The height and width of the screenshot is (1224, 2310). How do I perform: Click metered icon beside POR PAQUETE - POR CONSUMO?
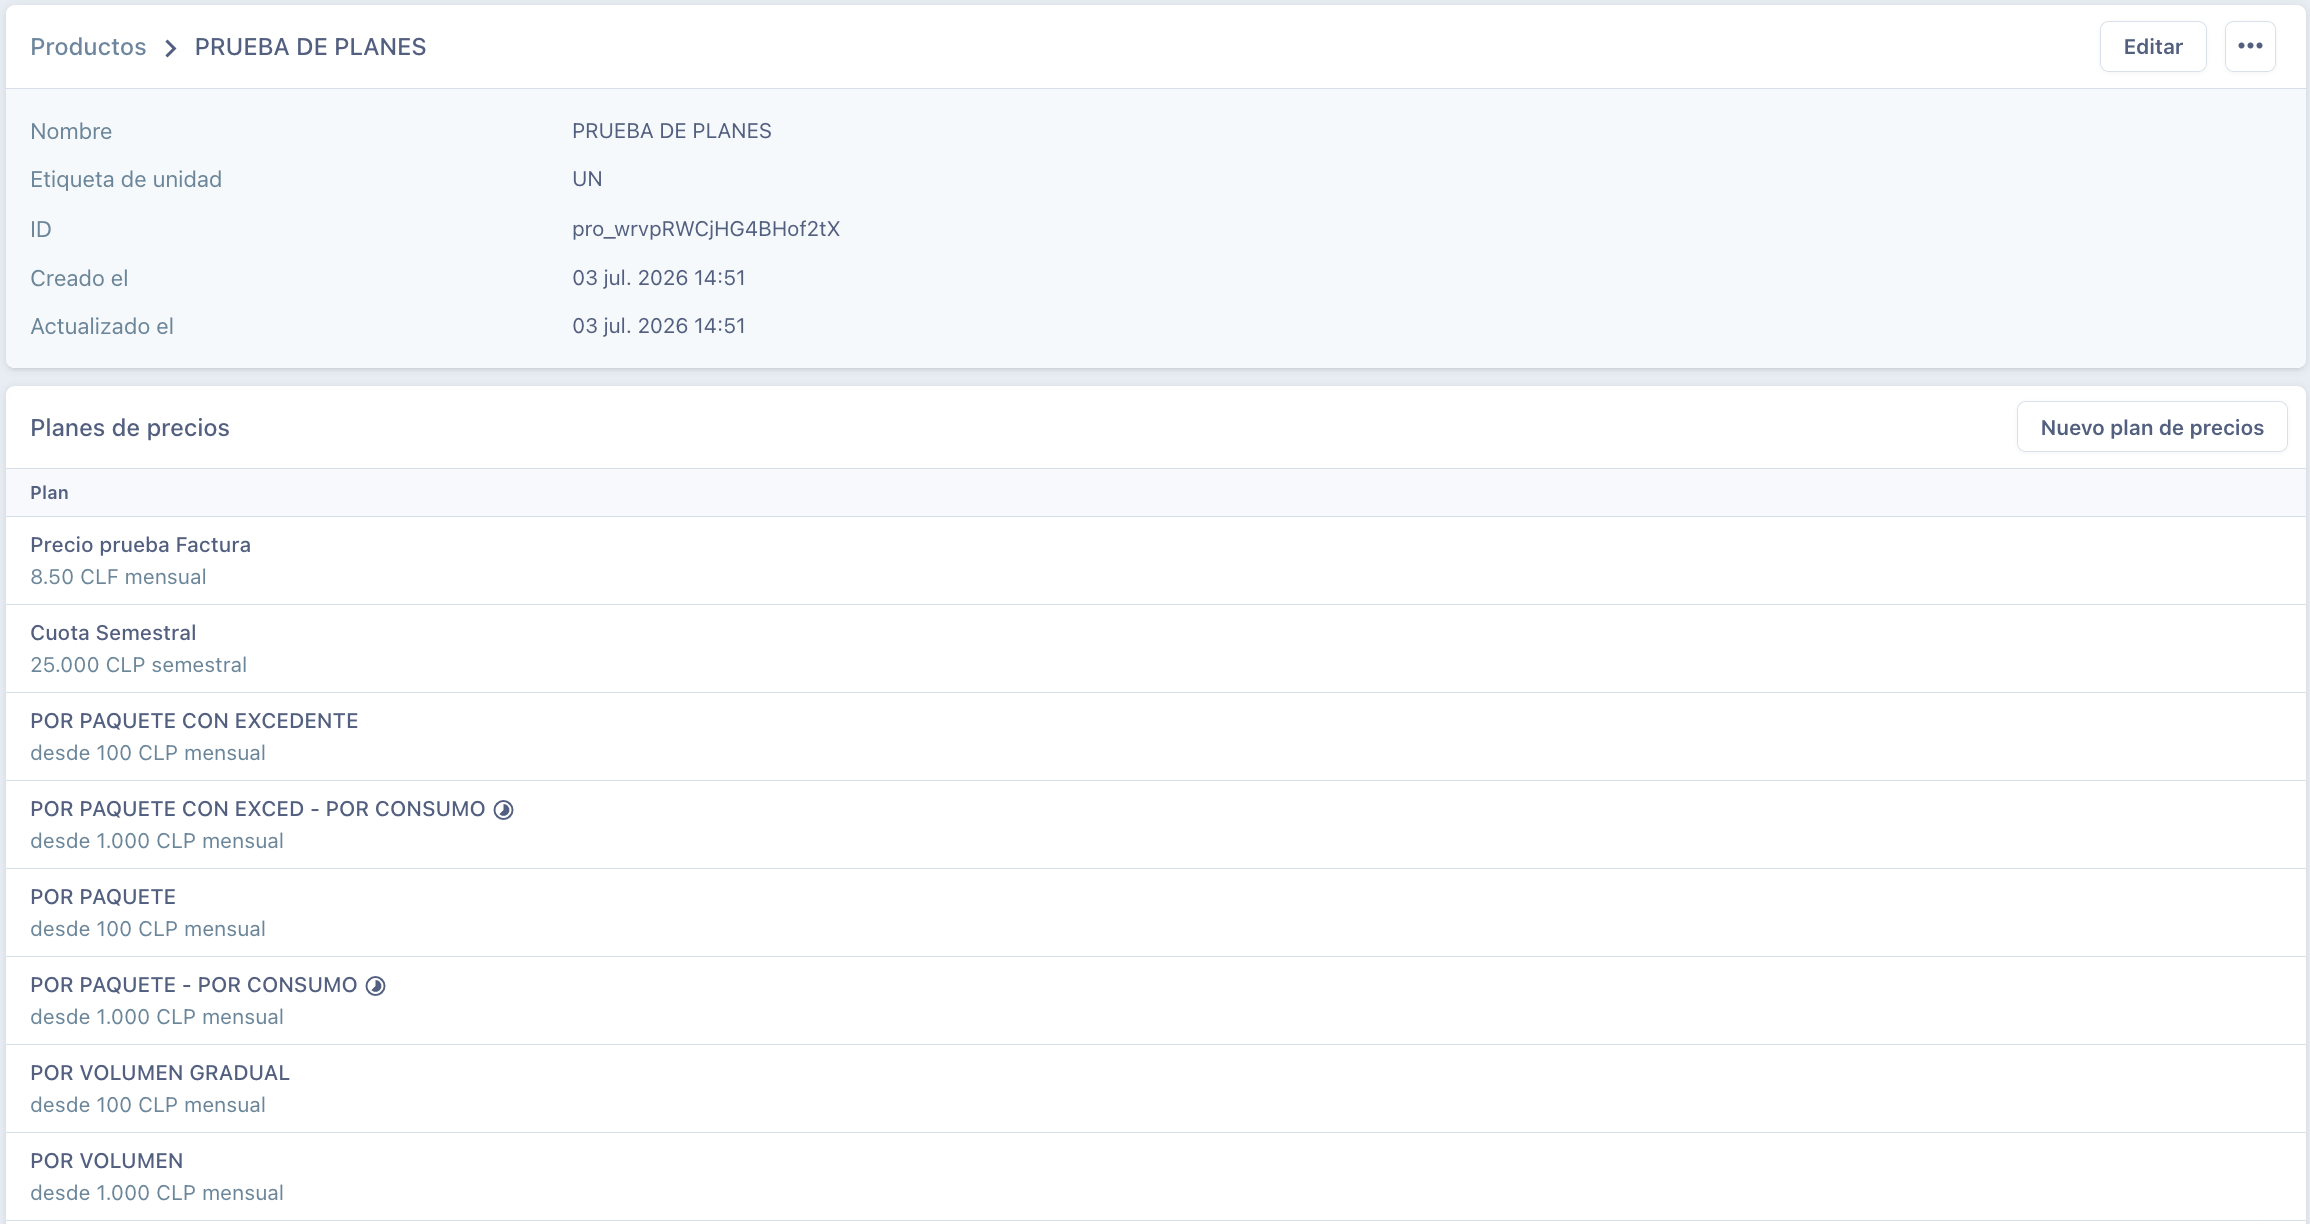[376, 986]
